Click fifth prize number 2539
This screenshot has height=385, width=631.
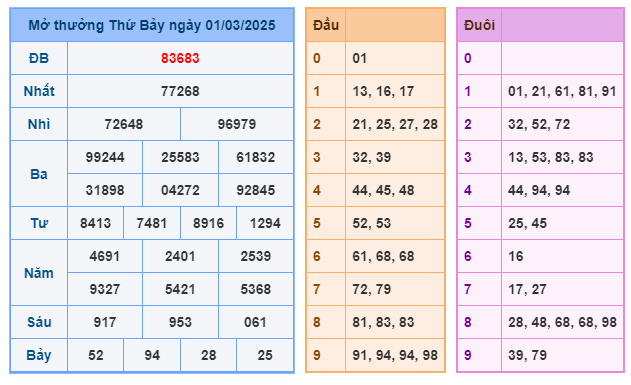coord(256,256)
